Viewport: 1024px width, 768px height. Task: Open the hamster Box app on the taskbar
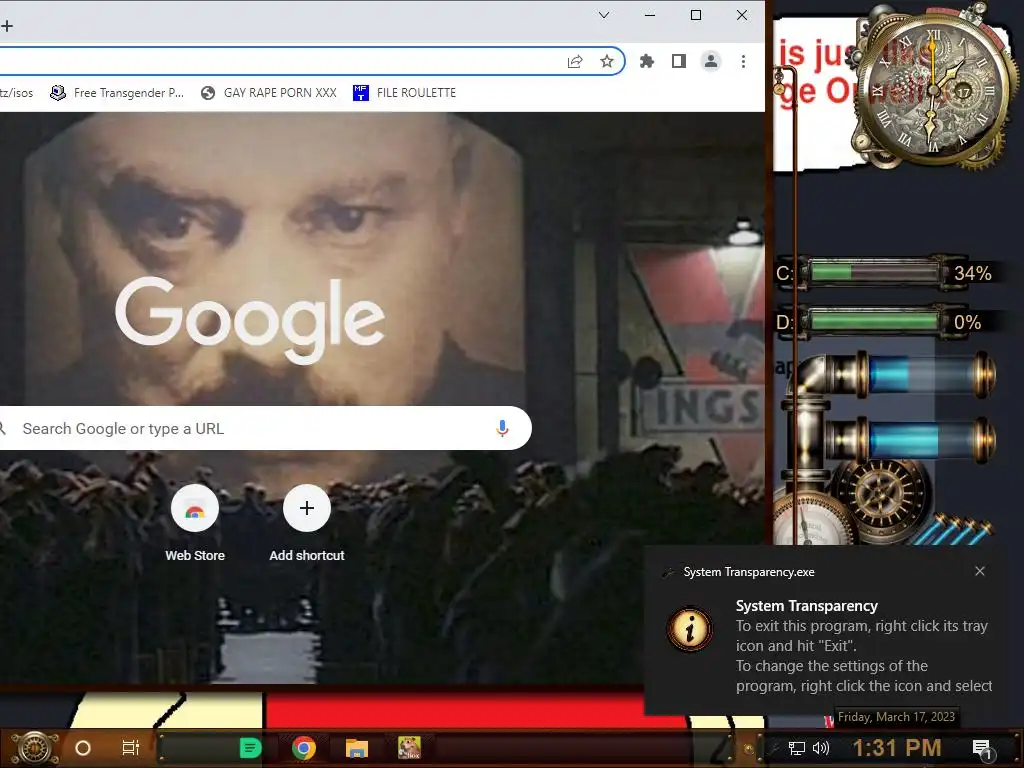[409, 748]
